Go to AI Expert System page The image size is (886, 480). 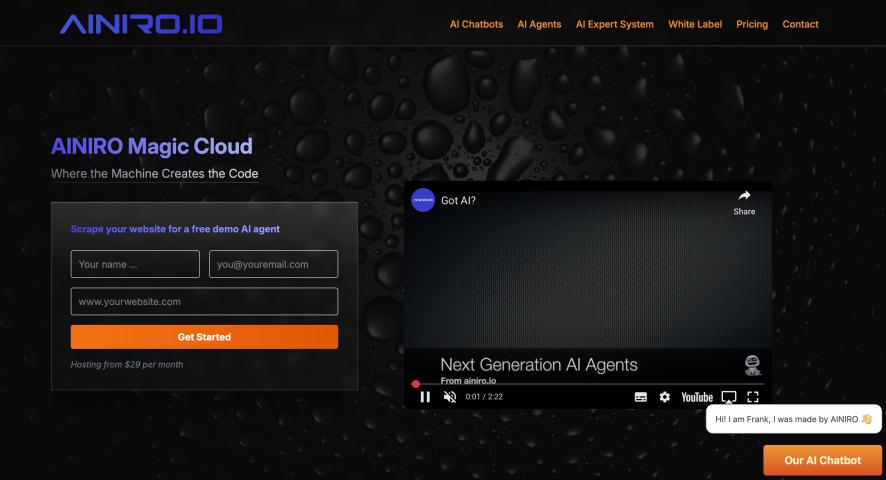tap(614, 24)
